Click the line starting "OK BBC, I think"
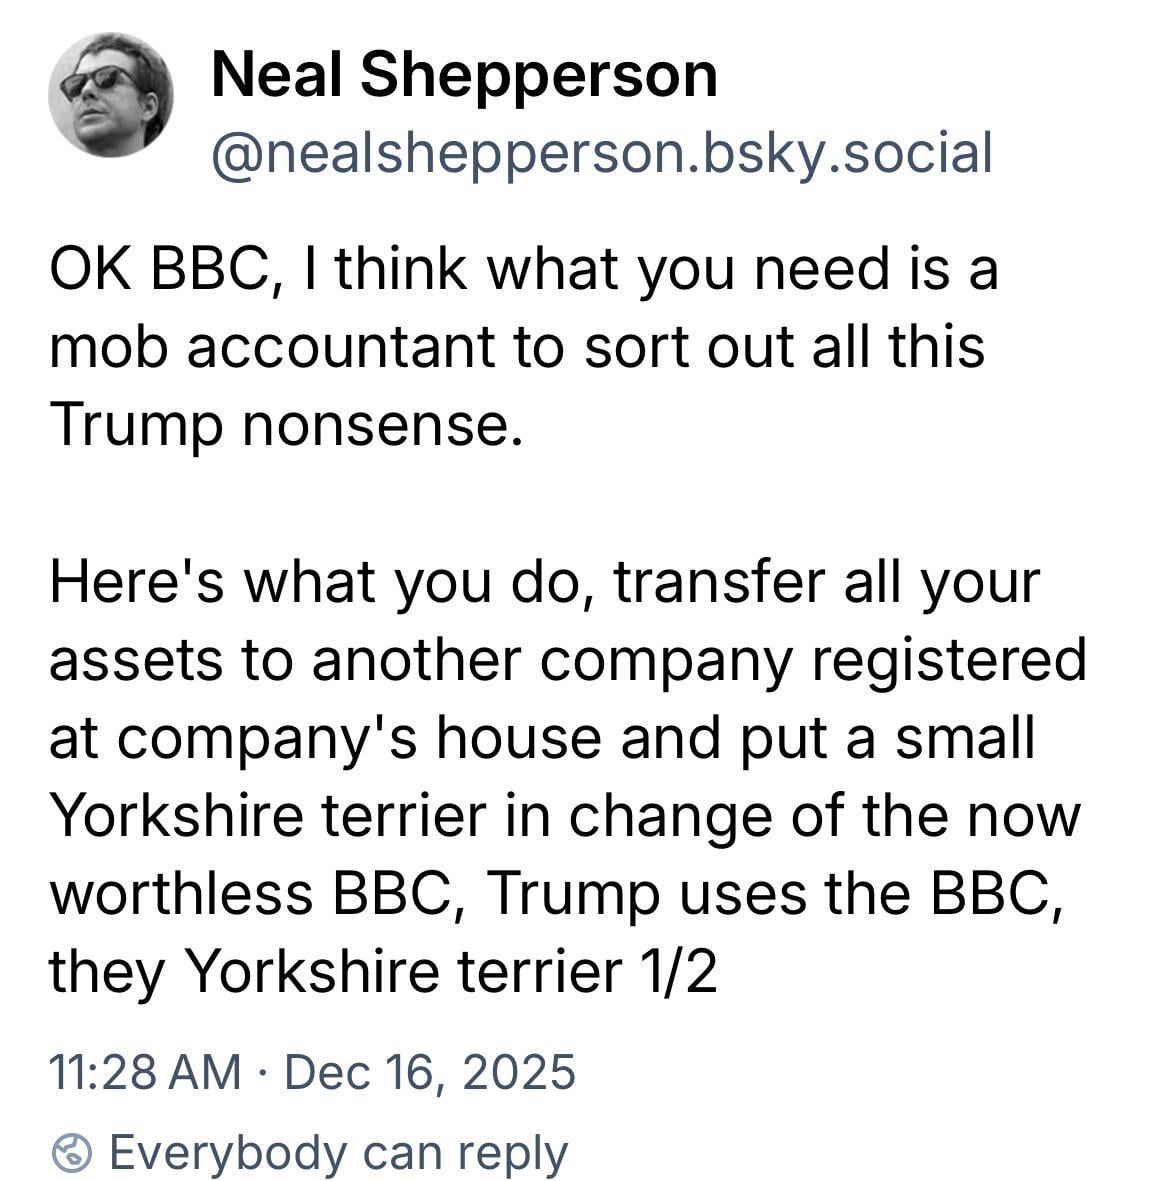 pyautogui.click(x=523, y=268)
